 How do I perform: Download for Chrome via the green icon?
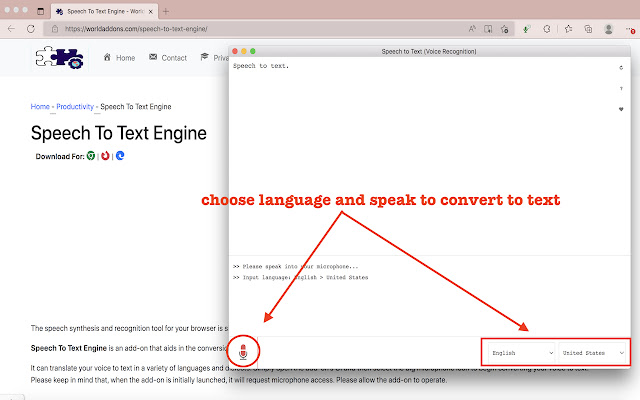pyautogui.click(x=91, y=156)
